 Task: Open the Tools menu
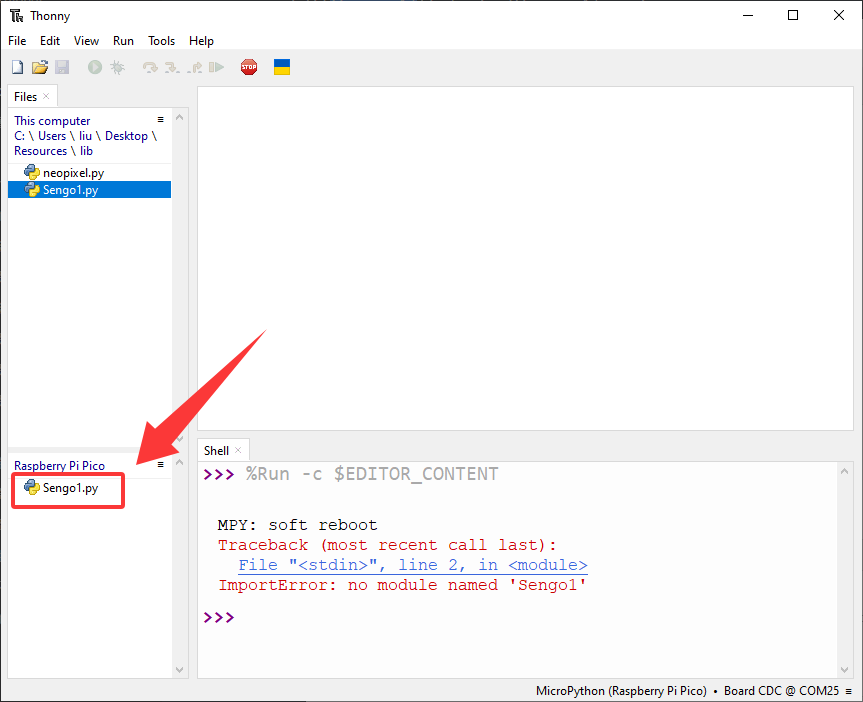click(x=161, y=41)
